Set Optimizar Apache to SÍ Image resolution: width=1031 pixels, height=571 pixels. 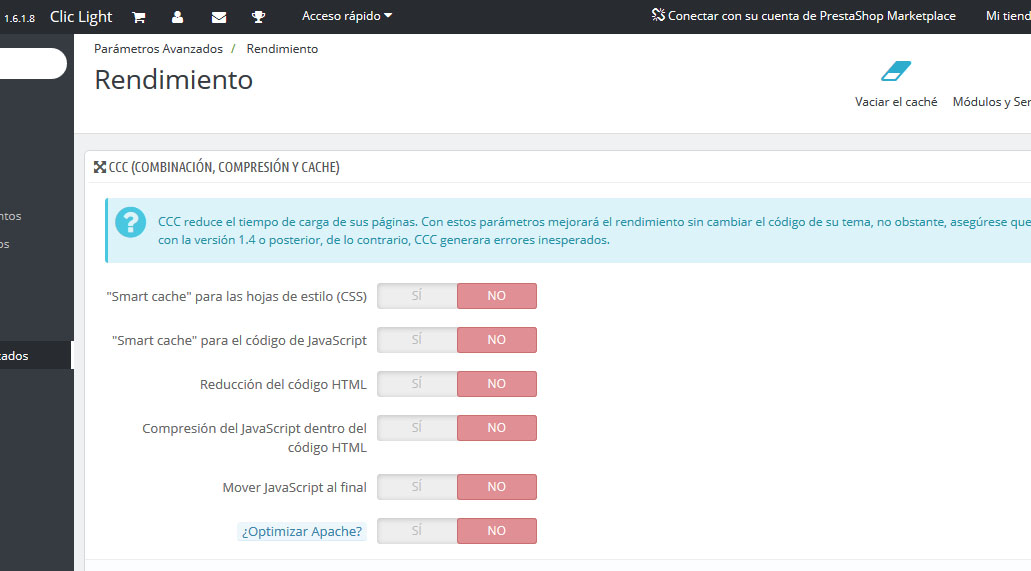click(x=417, y=532)
